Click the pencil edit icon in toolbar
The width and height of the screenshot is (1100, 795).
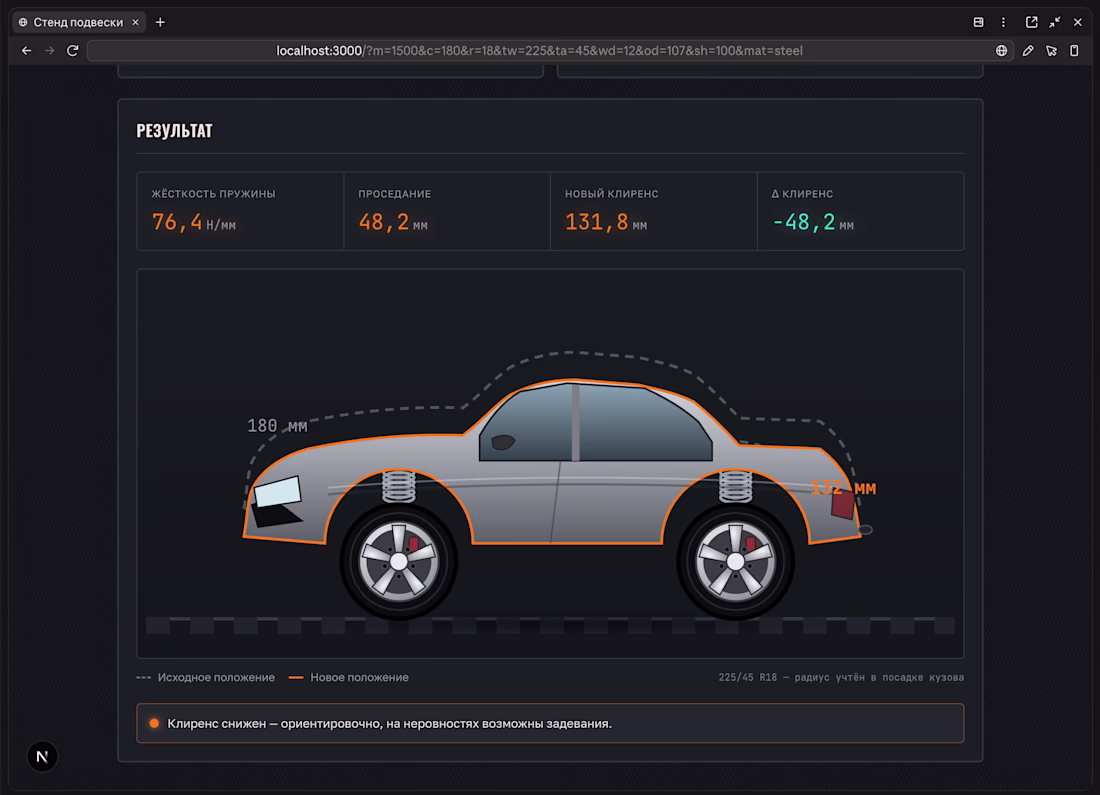[x=1028, y=51]
